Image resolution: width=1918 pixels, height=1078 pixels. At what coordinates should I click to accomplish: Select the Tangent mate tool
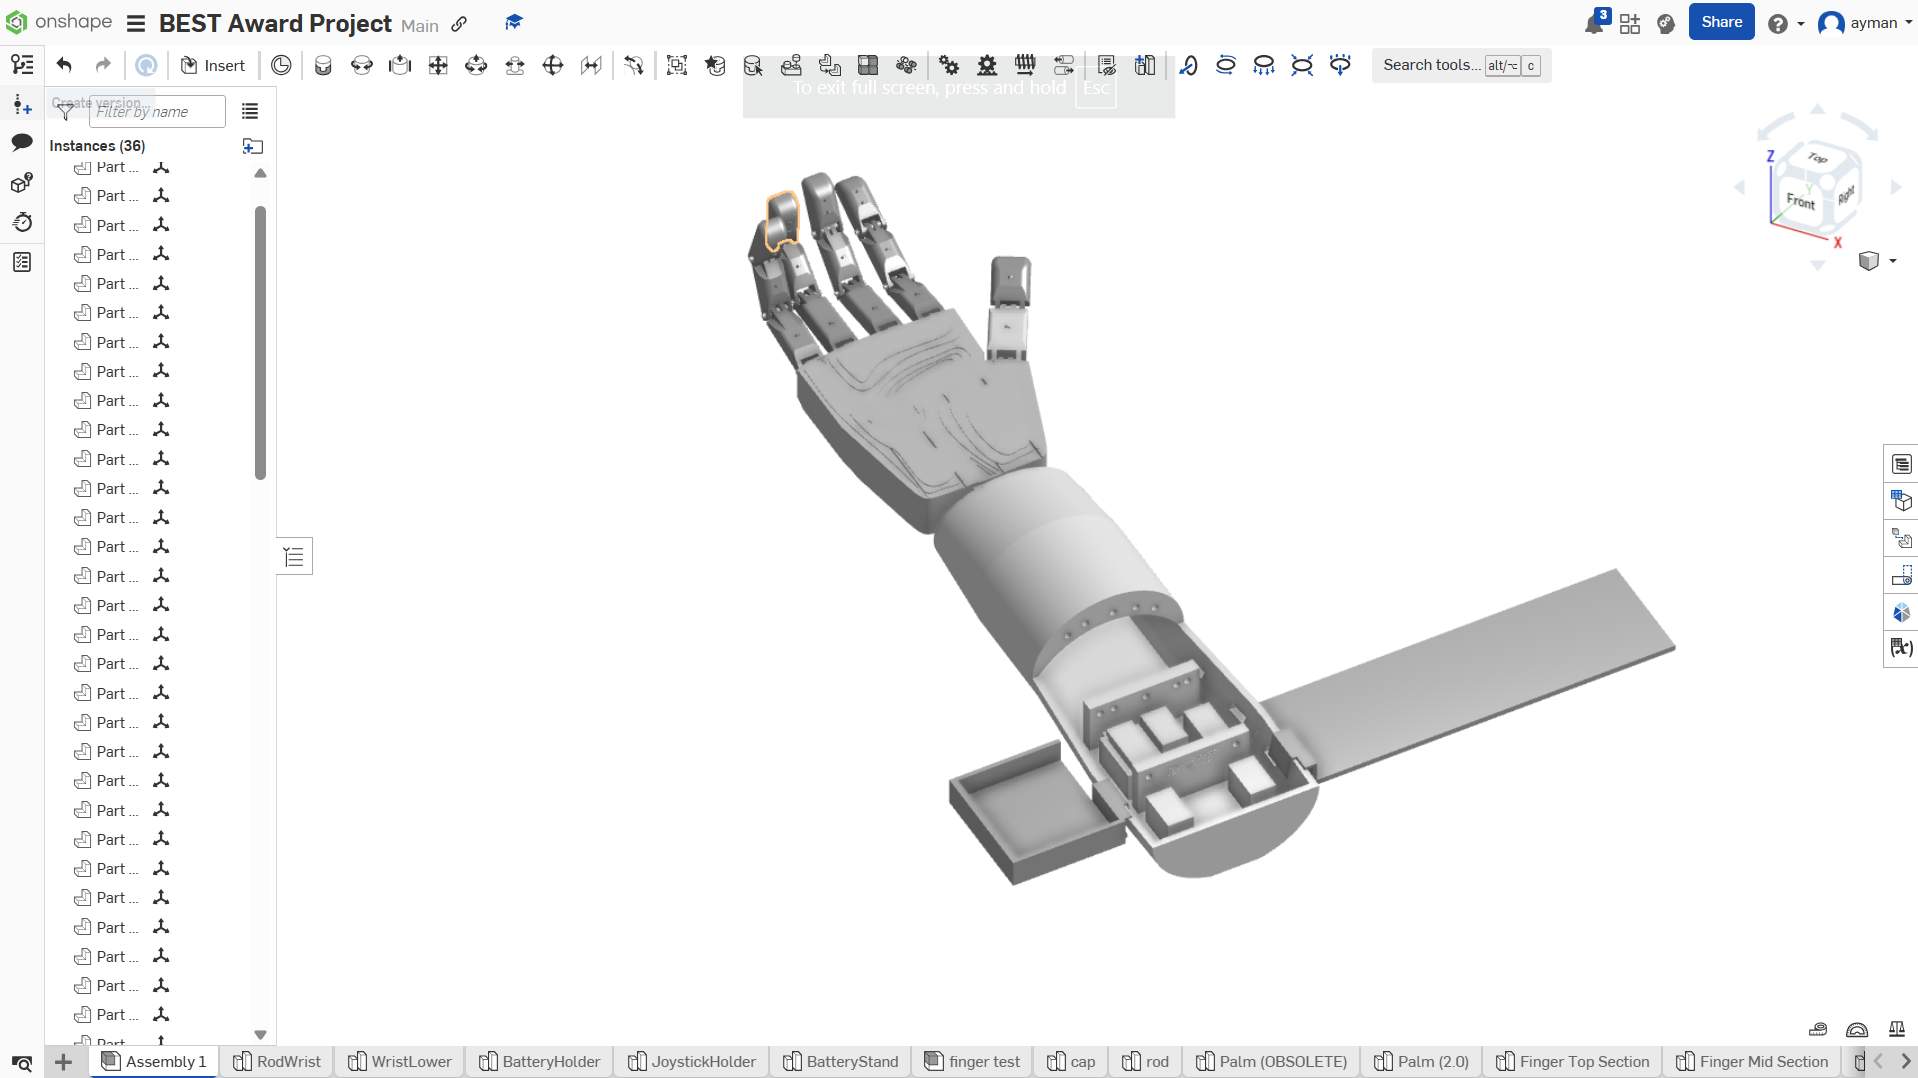(x=634, y=65)
